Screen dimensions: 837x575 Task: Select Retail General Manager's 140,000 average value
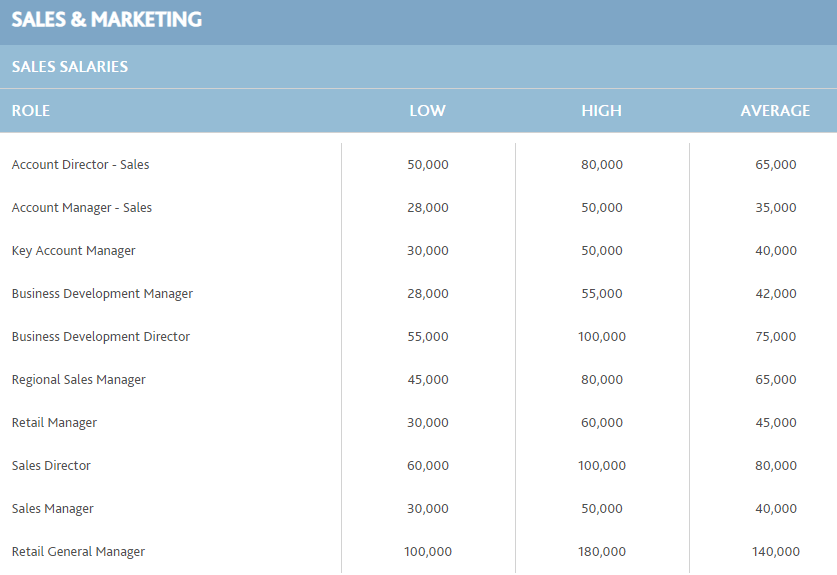pyautogui.click(x=776, y=552)
